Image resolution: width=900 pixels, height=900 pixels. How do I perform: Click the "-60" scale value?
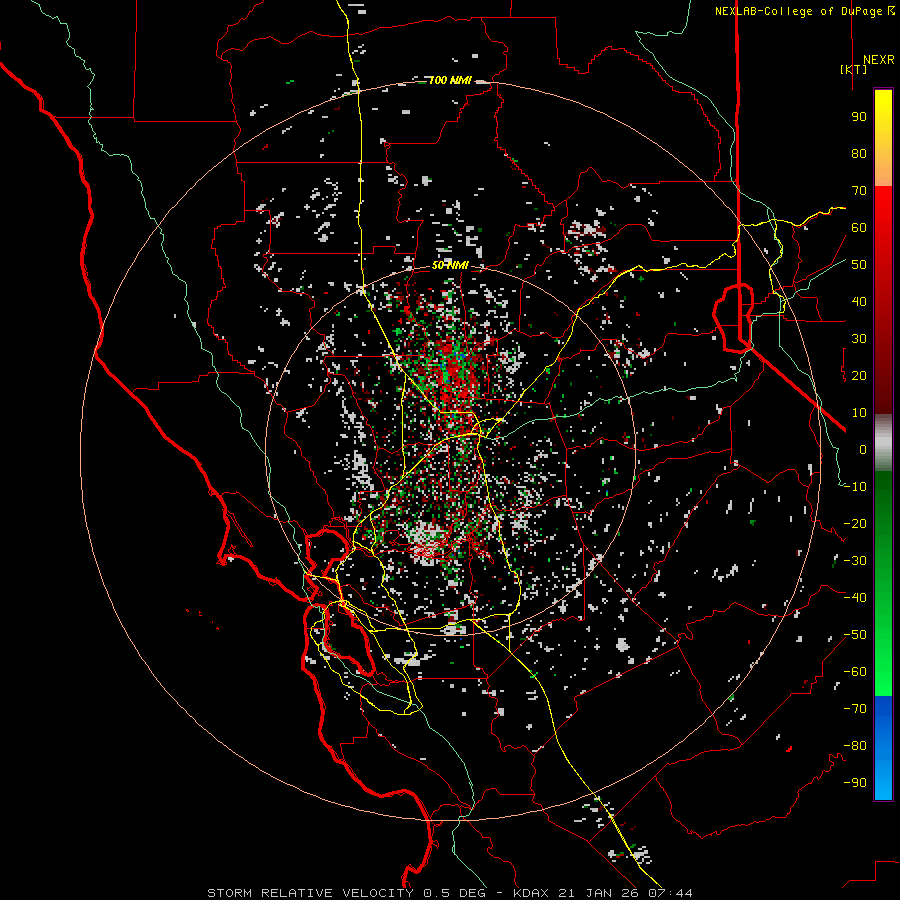click(x=855, y=672)
